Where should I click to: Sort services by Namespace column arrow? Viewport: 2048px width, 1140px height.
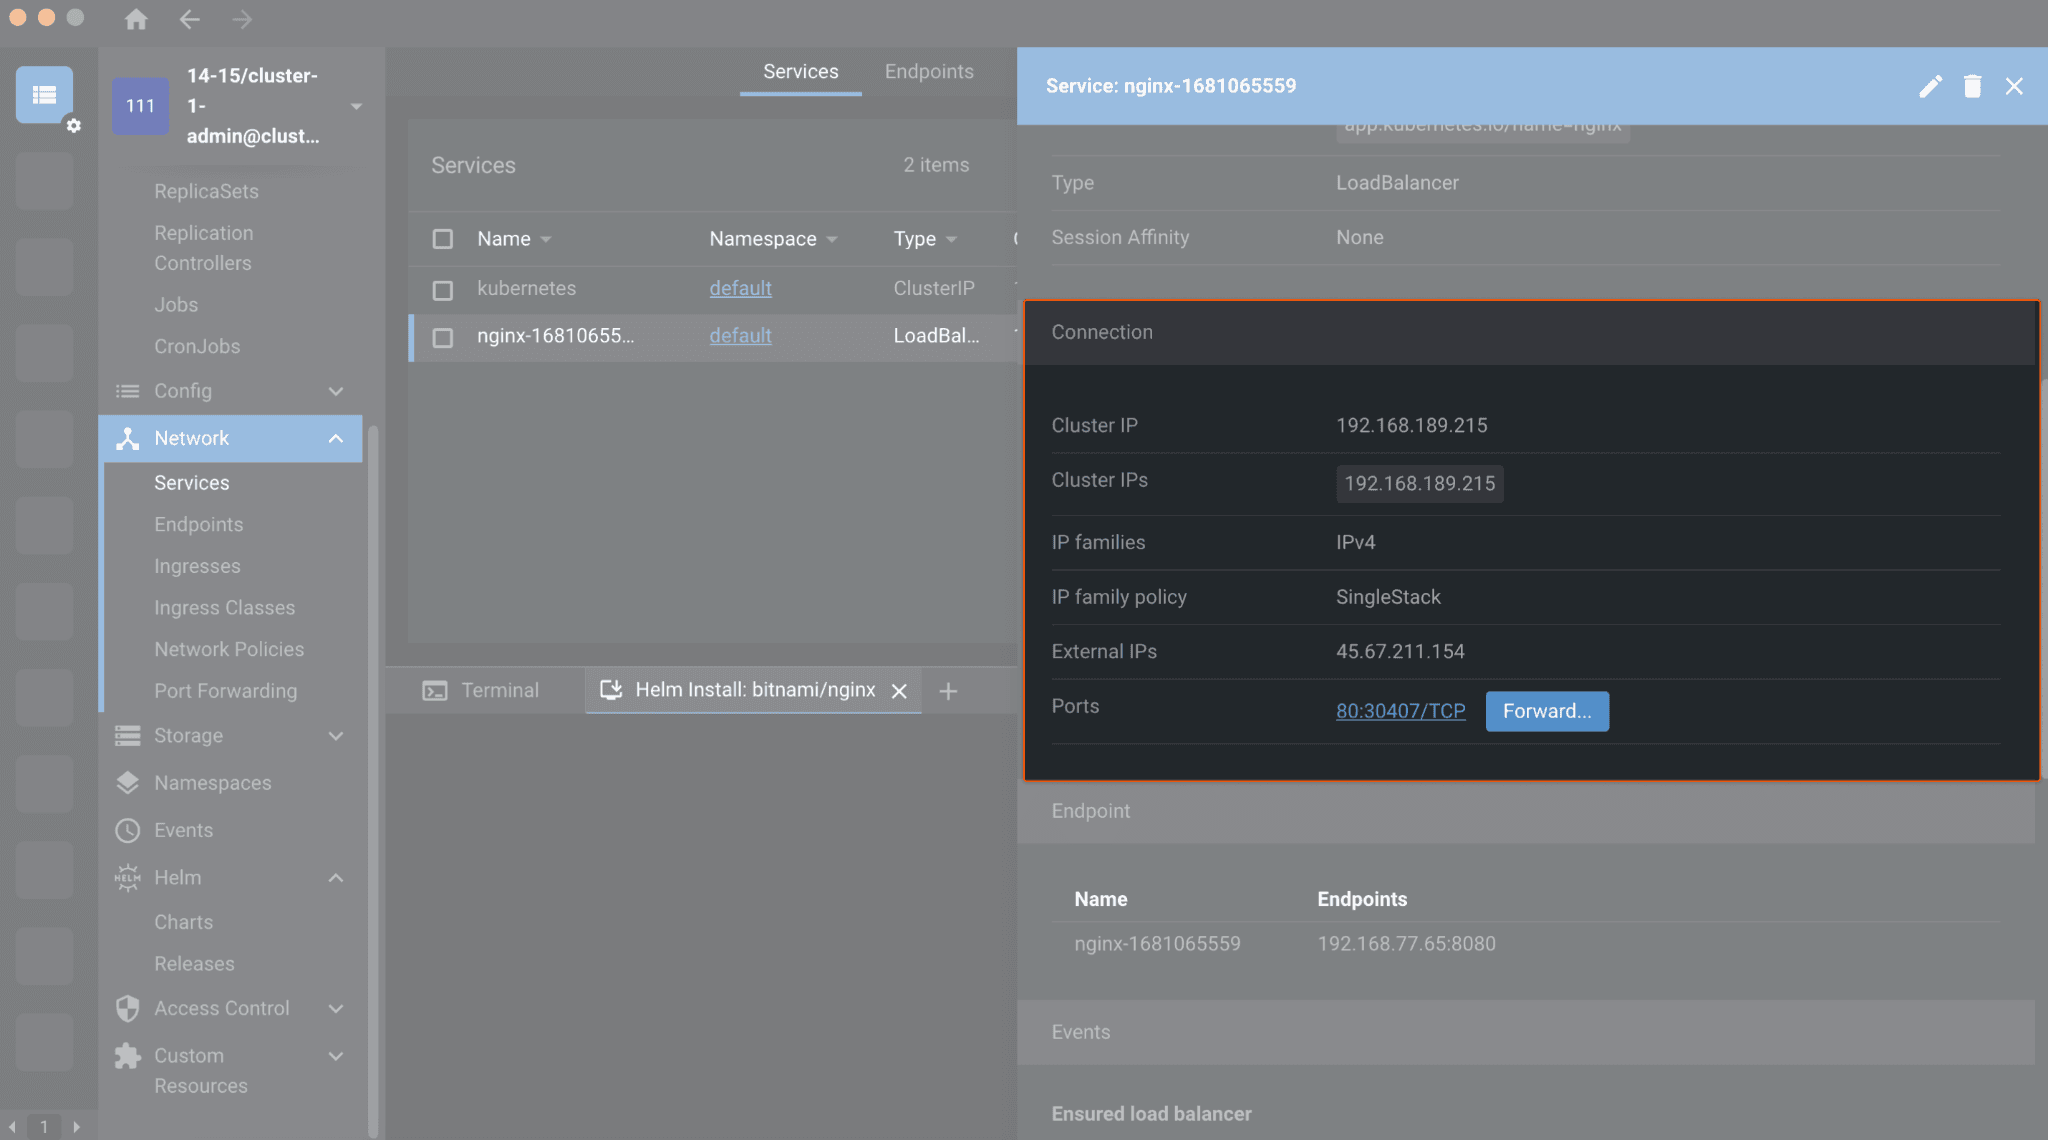[832, 240]
